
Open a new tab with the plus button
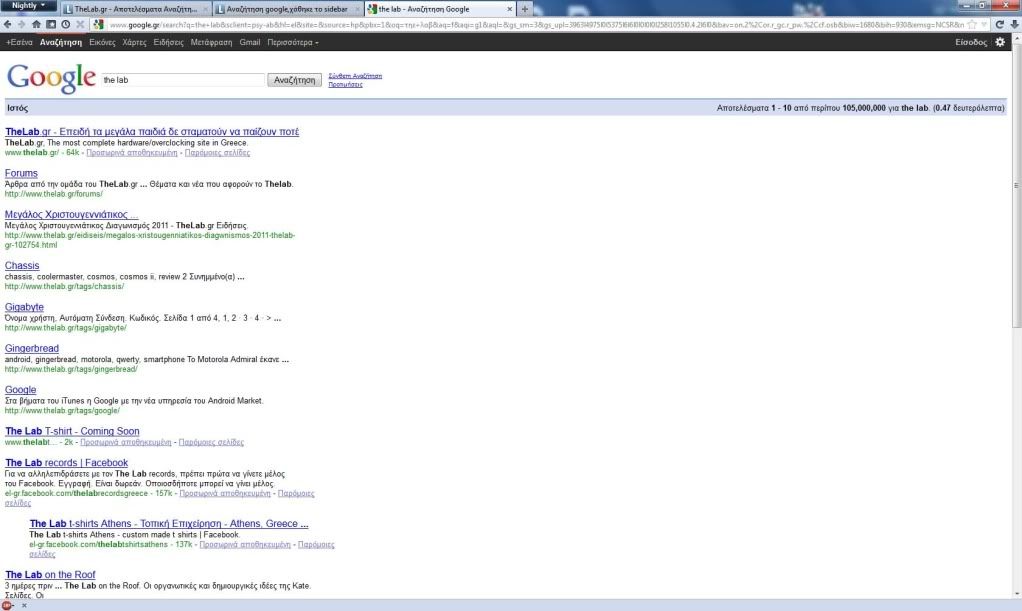coord(526,8)
